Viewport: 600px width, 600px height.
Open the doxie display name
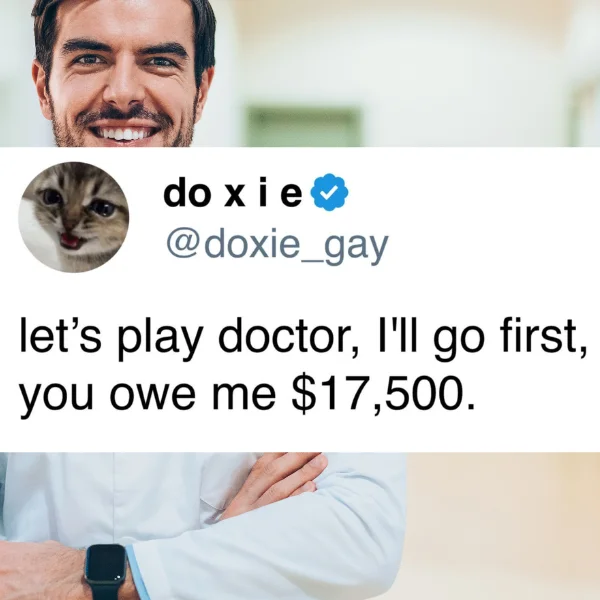point(233,193)
